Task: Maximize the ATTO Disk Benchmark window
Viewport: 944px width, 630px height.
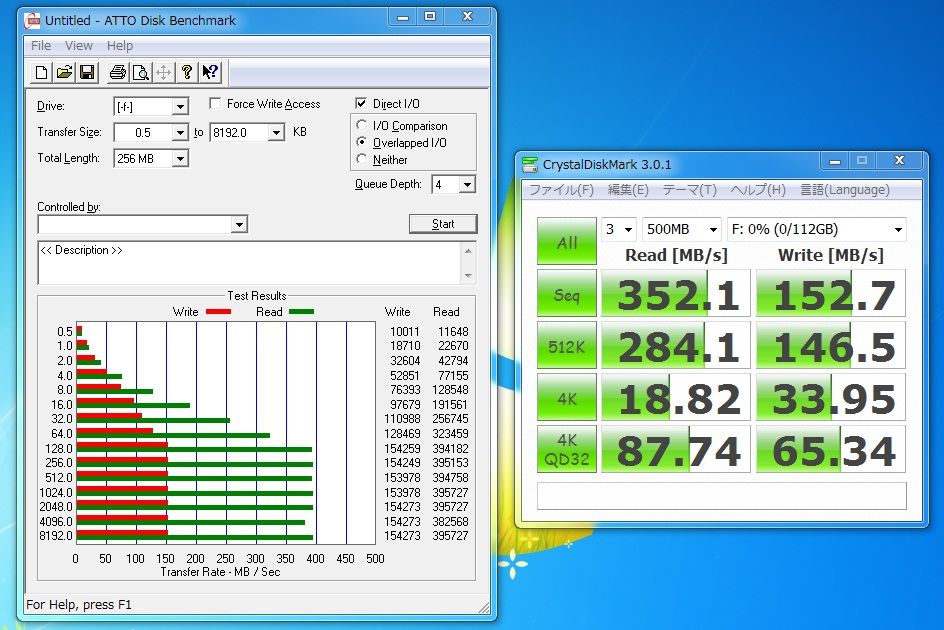Action: coord(430,17)
